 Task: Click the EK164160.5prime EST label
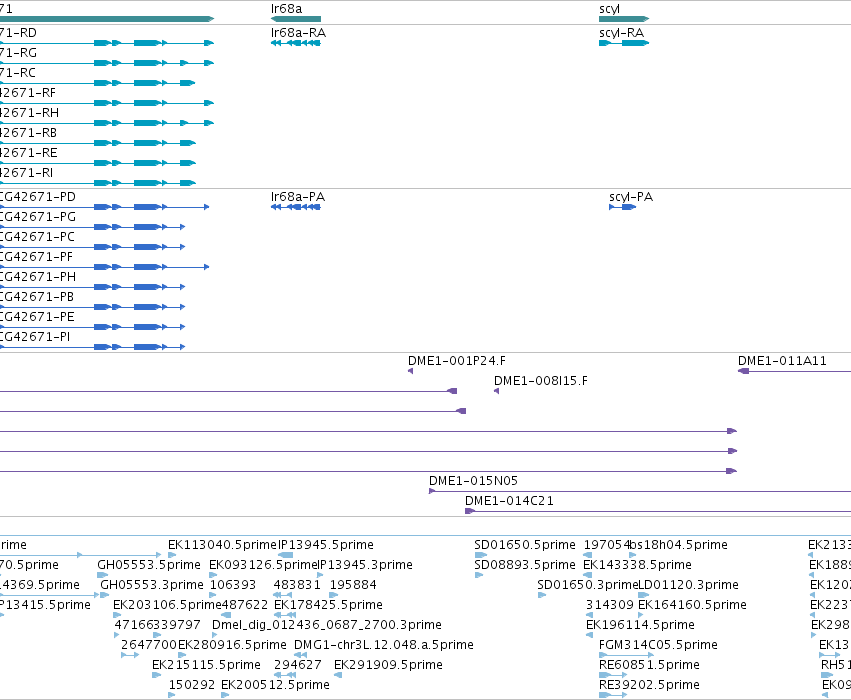693,605
